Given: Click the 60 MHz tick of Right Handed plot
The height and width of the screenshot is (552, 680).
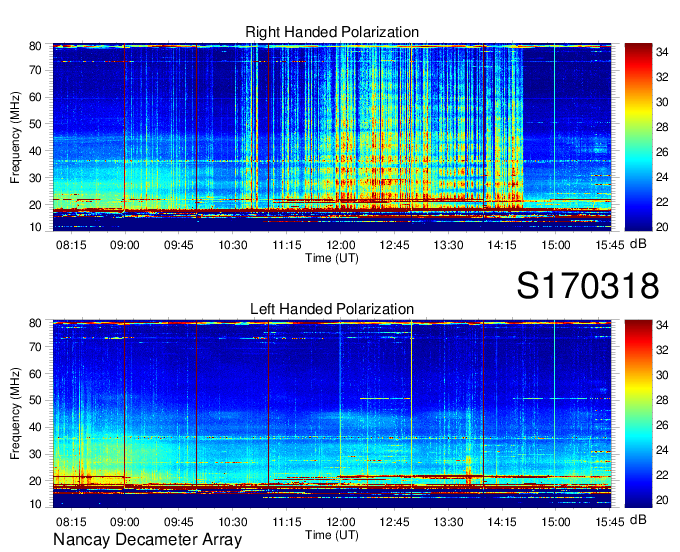Looking at the screenshot, I should pos(35,97).
